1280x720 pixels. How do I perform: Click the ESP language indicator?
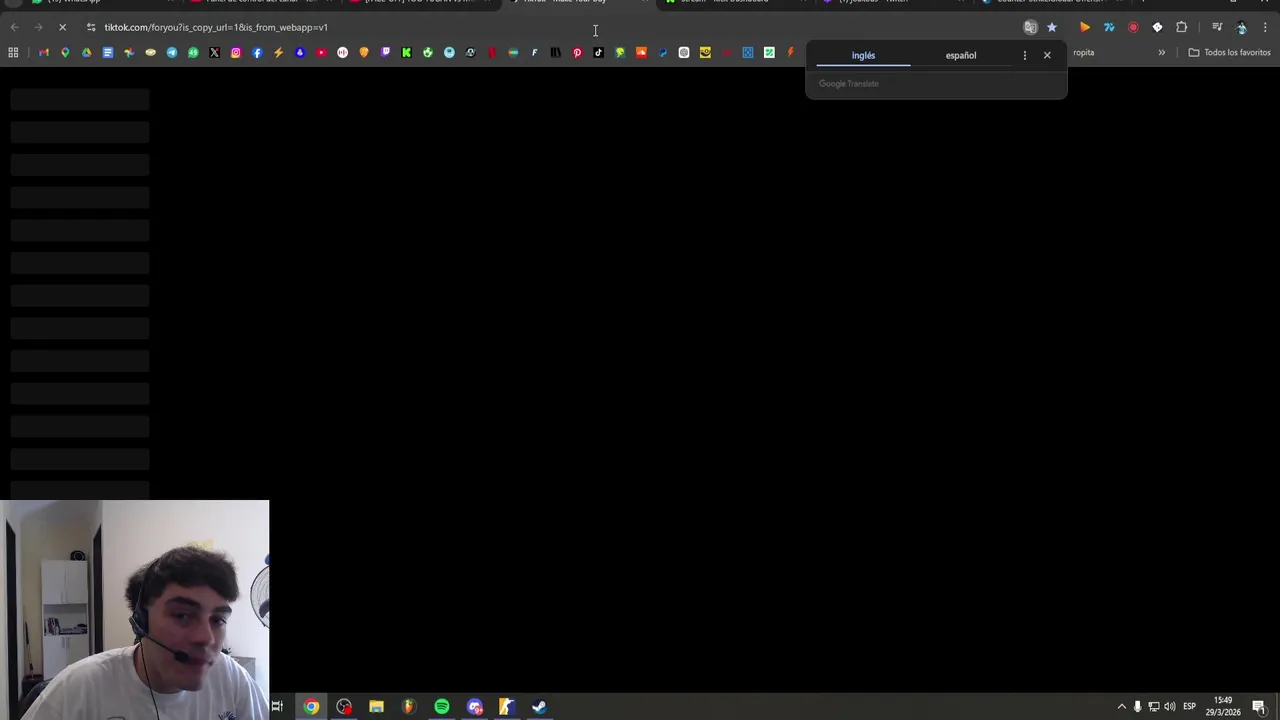click(1189, 707)
